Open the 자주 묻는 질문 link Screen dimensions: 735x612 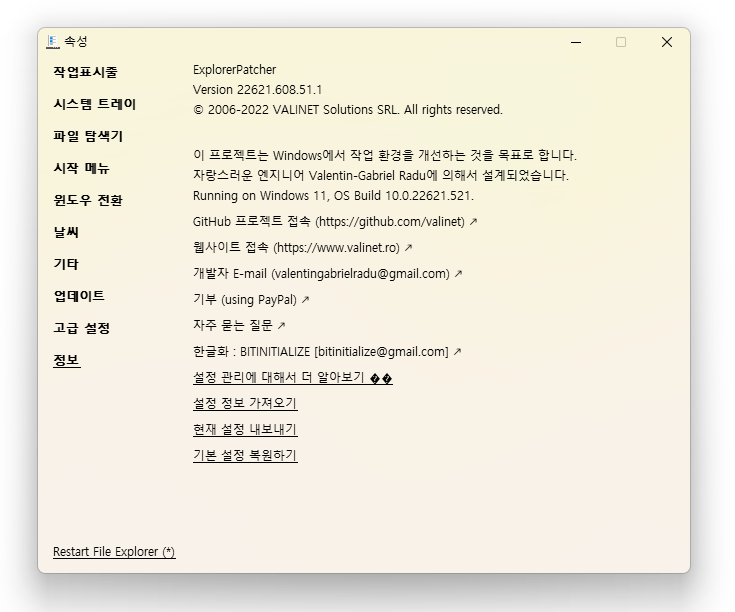pyautogui.click(x=239, y=326)
